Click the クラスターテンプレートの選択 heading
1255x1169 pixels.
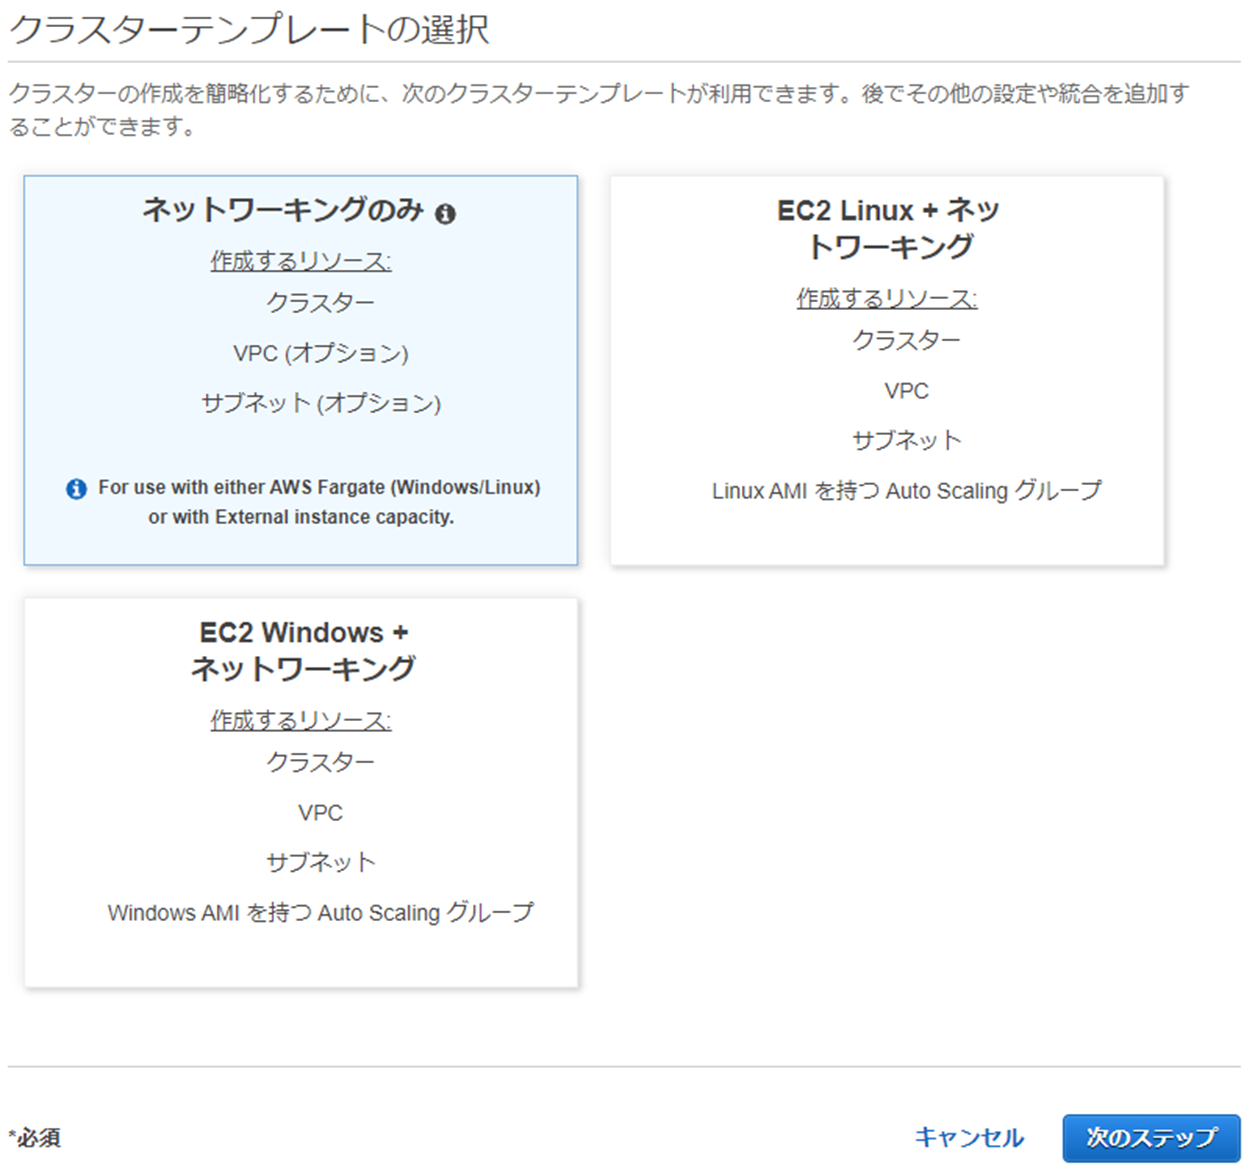tap(249, 29)
